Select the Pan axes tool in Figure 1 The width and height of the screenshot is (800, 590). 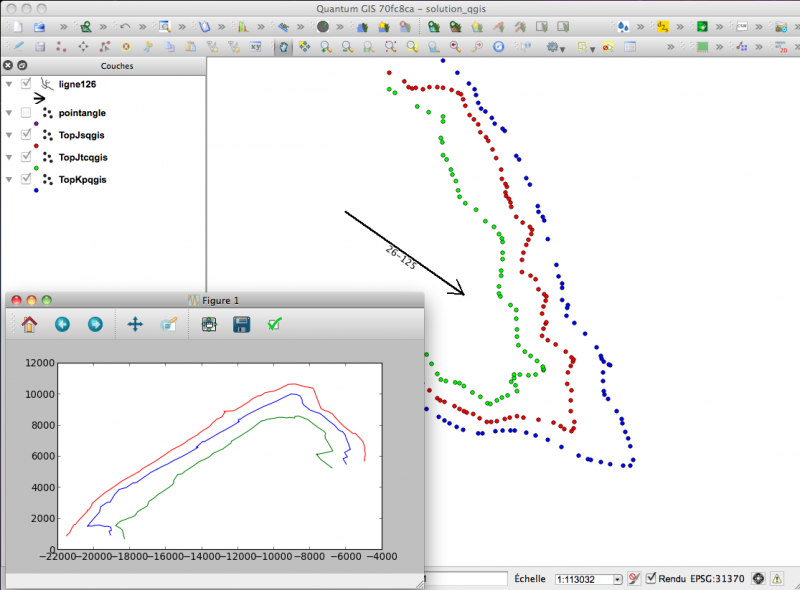136,324
